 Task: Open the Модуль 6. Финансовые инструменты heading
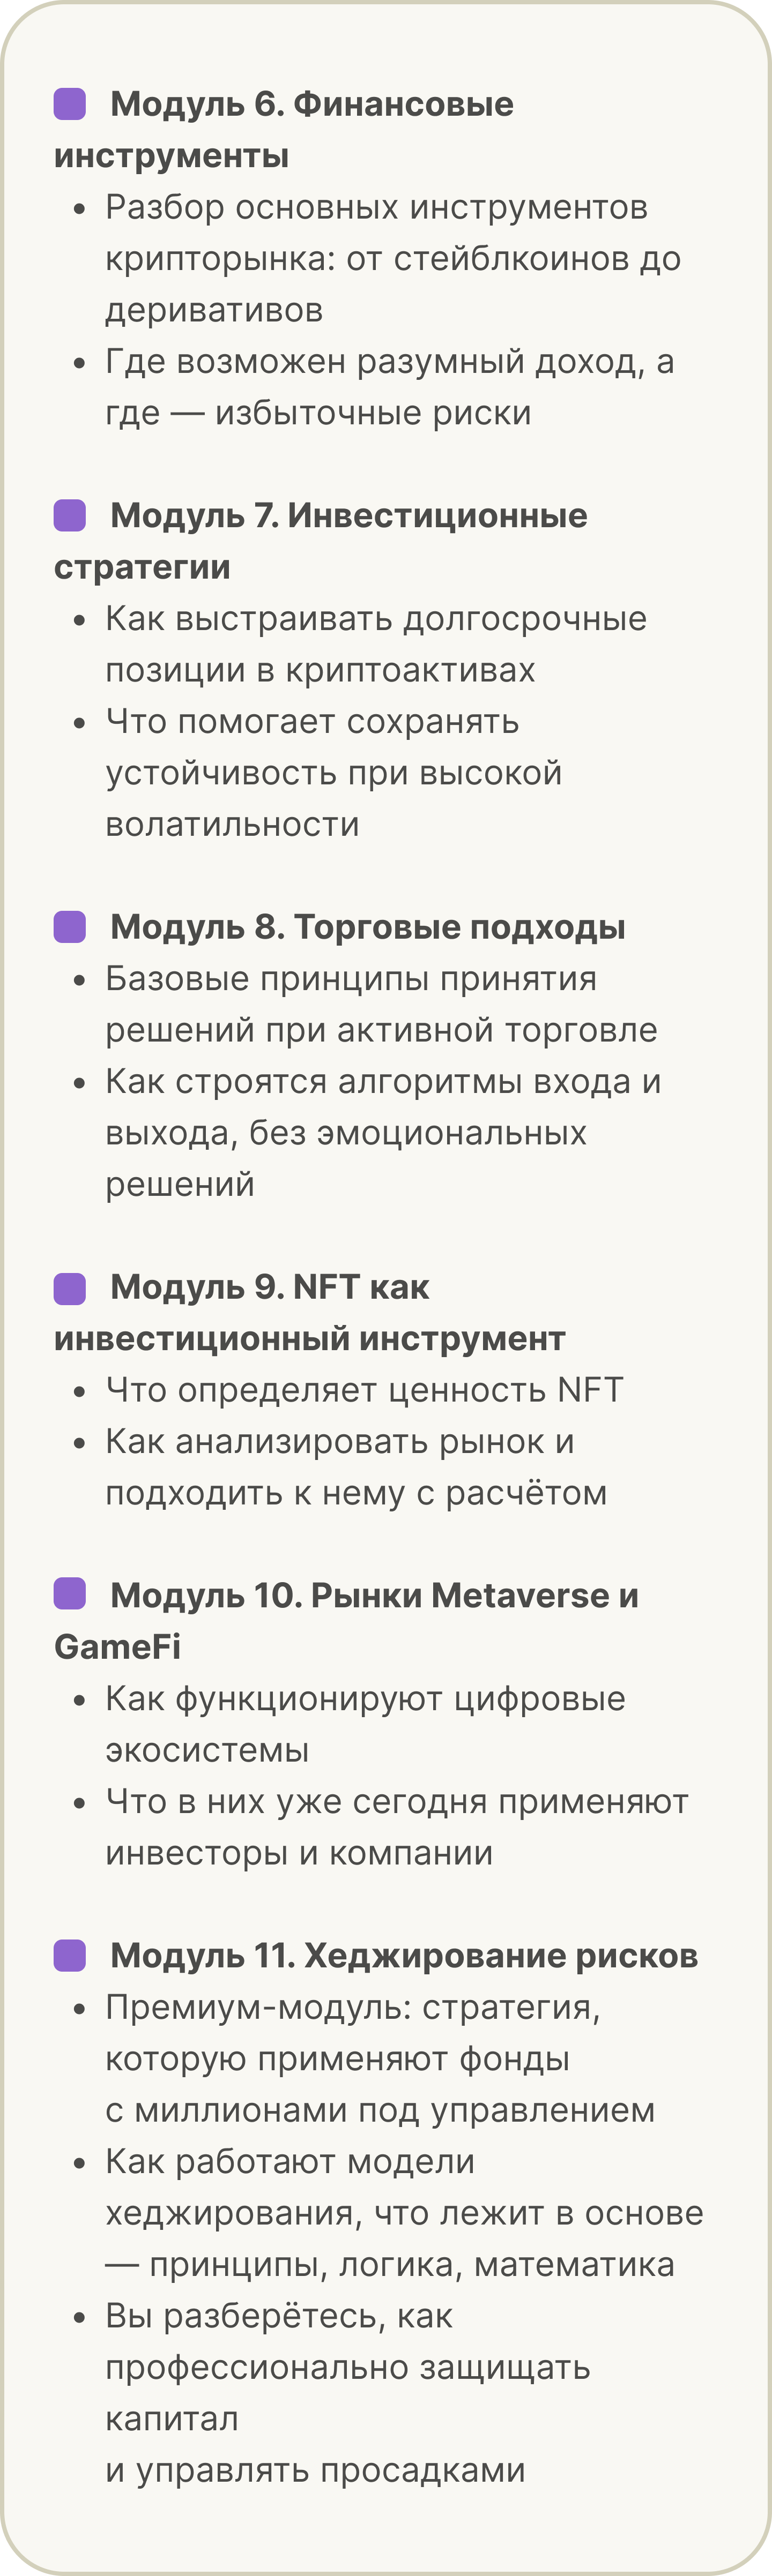tap(284, 130)
